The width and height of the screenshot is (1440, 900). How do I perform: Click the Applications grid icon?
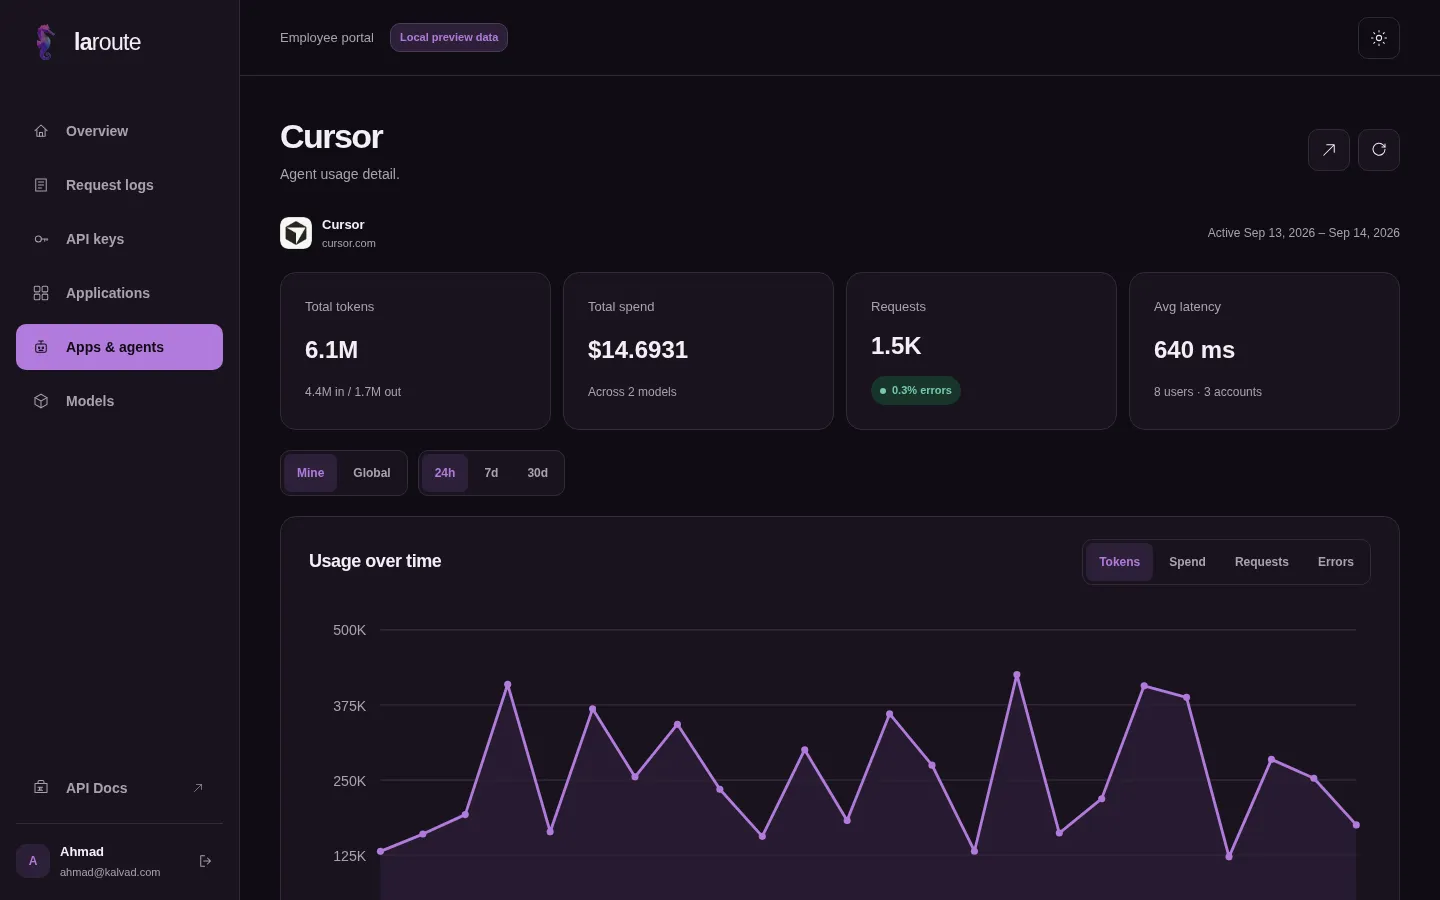[41, 293]
